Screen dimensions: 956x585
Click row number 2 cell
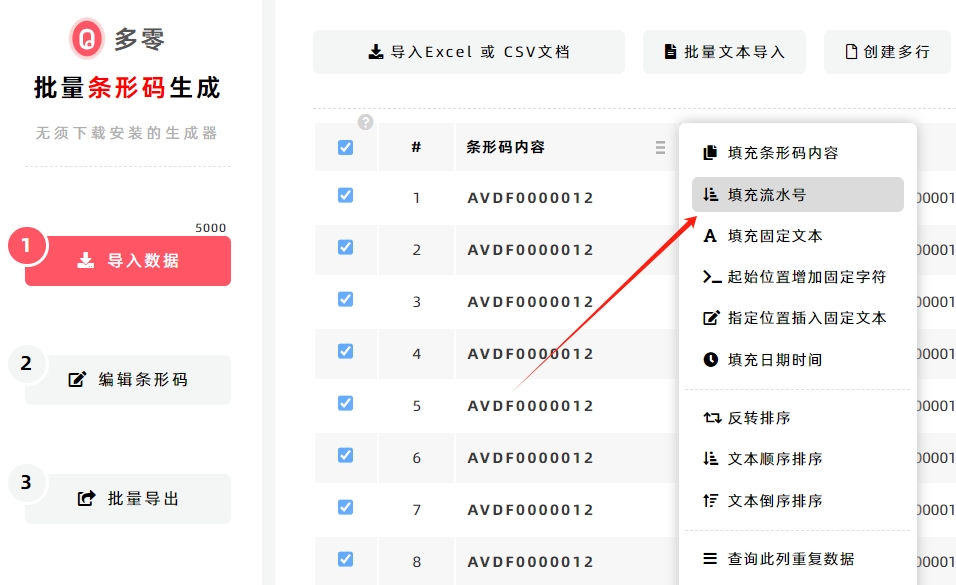pyautogui.click(x=416, y=249)
